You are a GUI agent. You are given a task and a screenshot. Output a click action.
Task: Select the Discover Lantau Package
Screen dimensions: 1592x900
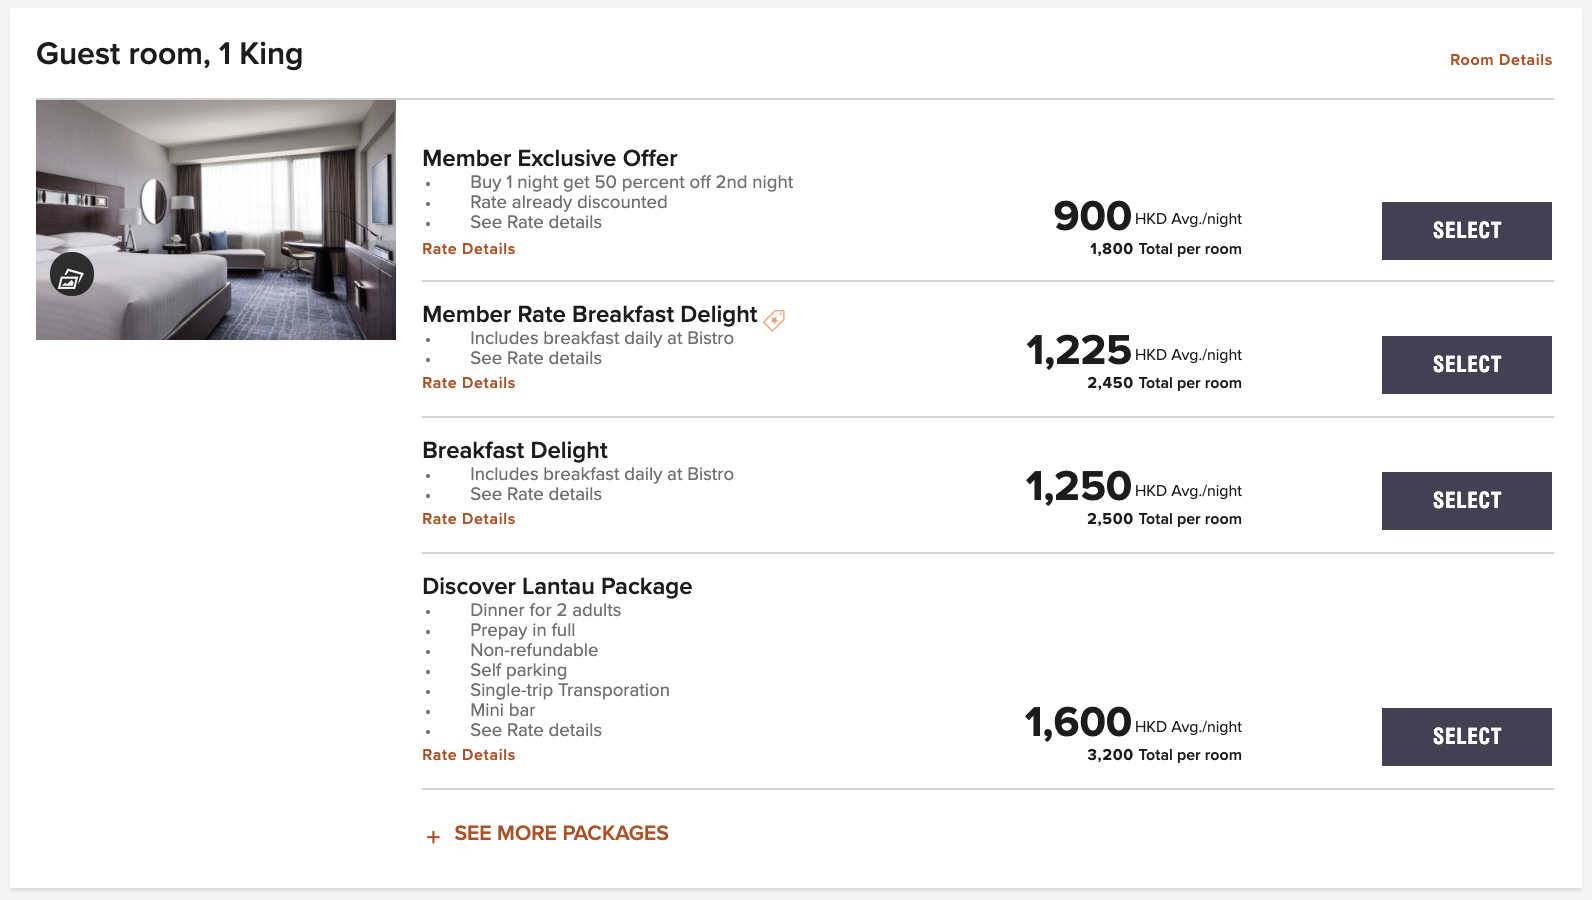point(1467,737)
